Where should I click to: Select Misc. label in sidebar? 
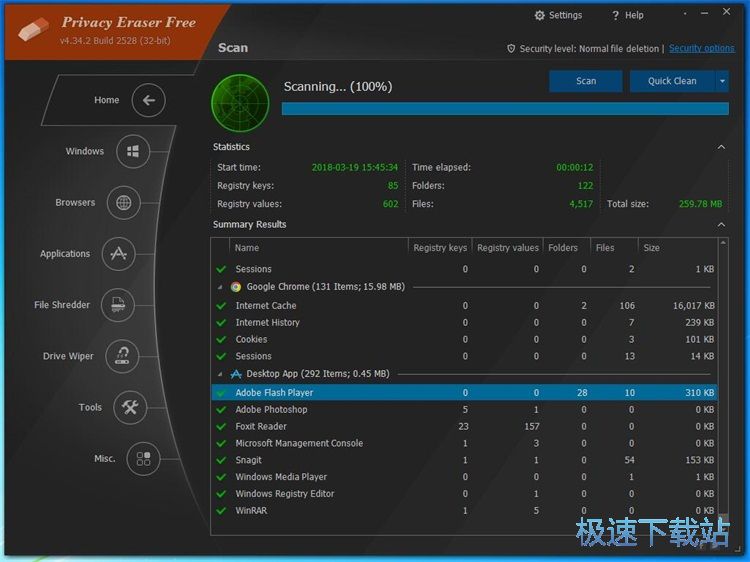(105, 459)
